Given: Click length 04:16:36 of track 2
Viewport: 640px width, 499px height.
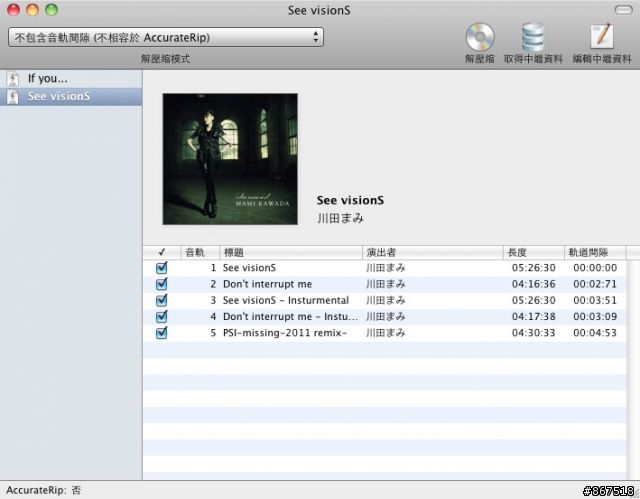Looking at the screenshot, I should [x=533, y=284].
